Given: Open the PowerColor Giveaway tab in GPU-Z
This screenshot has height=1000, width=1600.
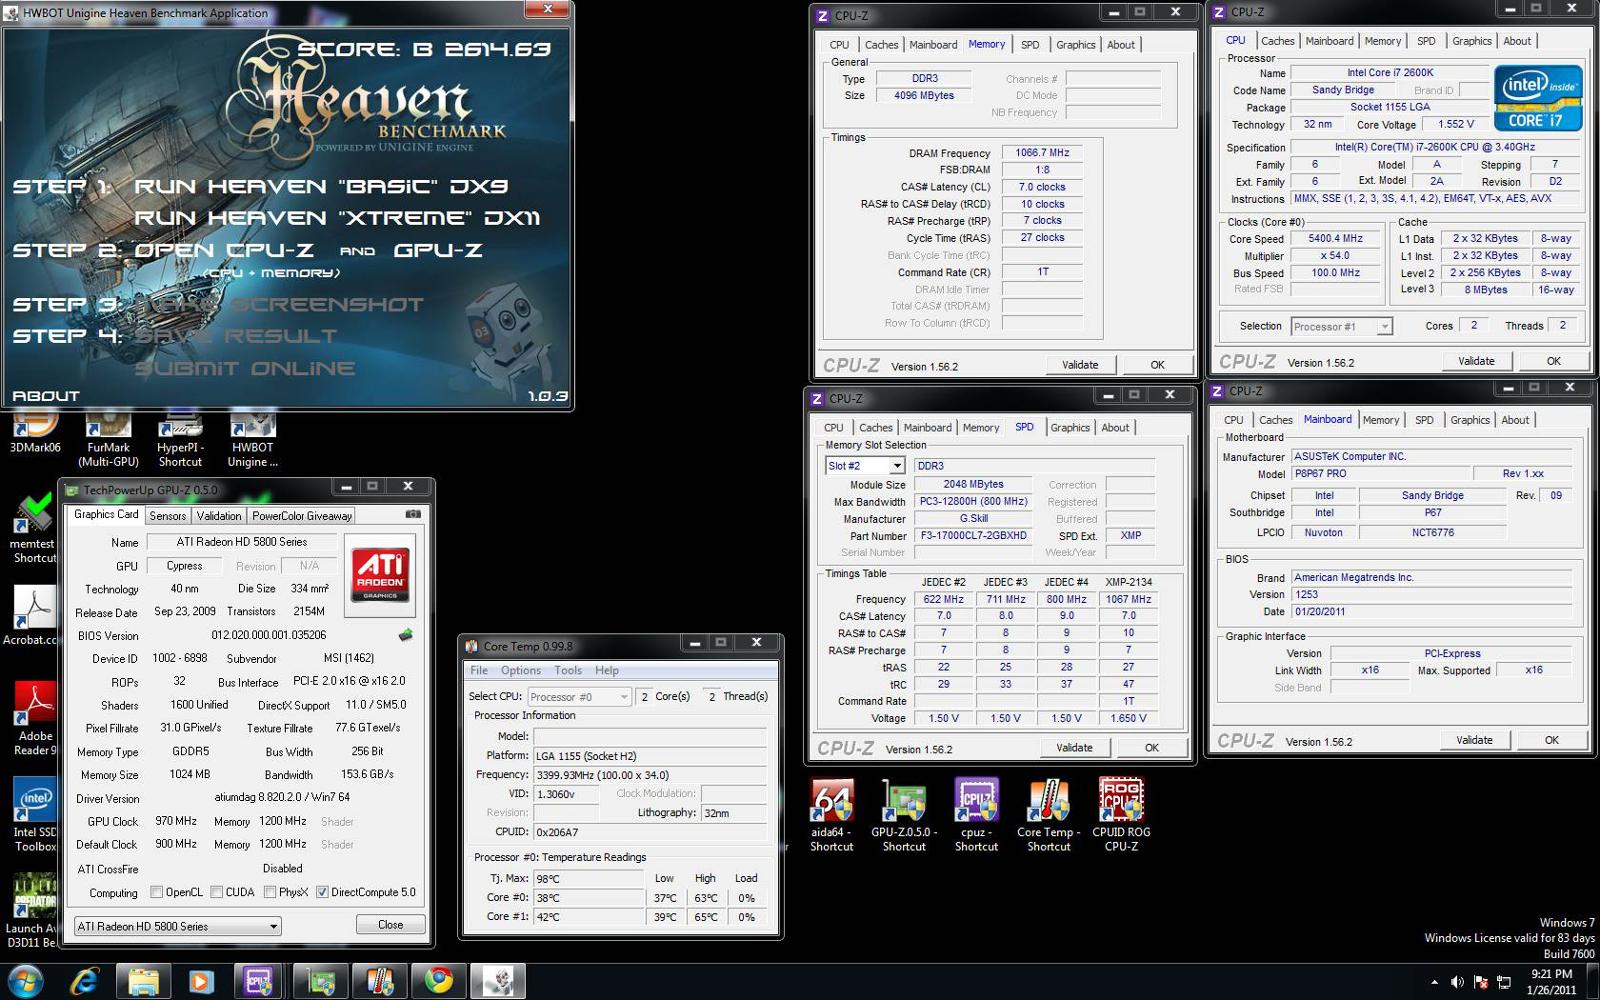Looking at the screenshot, I should [302, 516].
